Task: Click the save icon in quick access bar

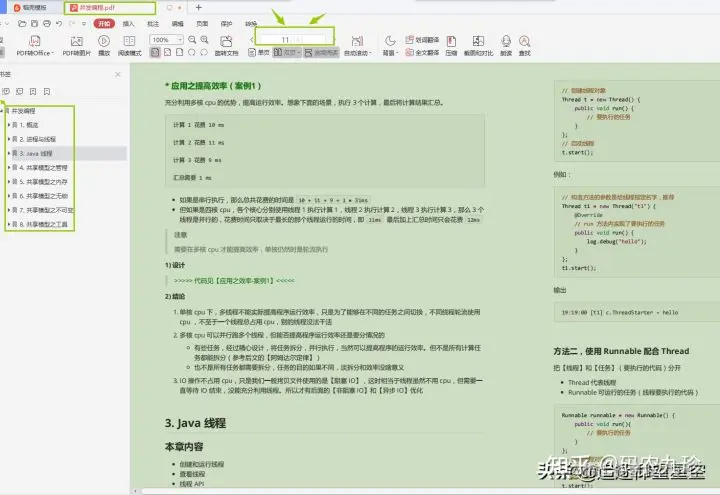Action: pos(34,23)
